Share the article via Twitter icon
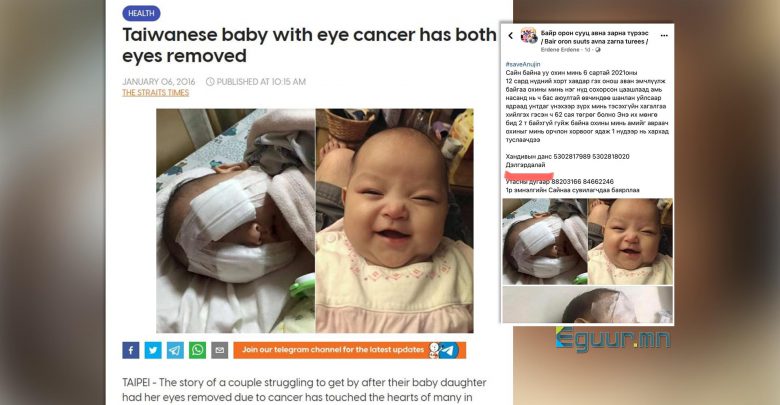Viewport: 780px width, 405px height. (153, 350)
